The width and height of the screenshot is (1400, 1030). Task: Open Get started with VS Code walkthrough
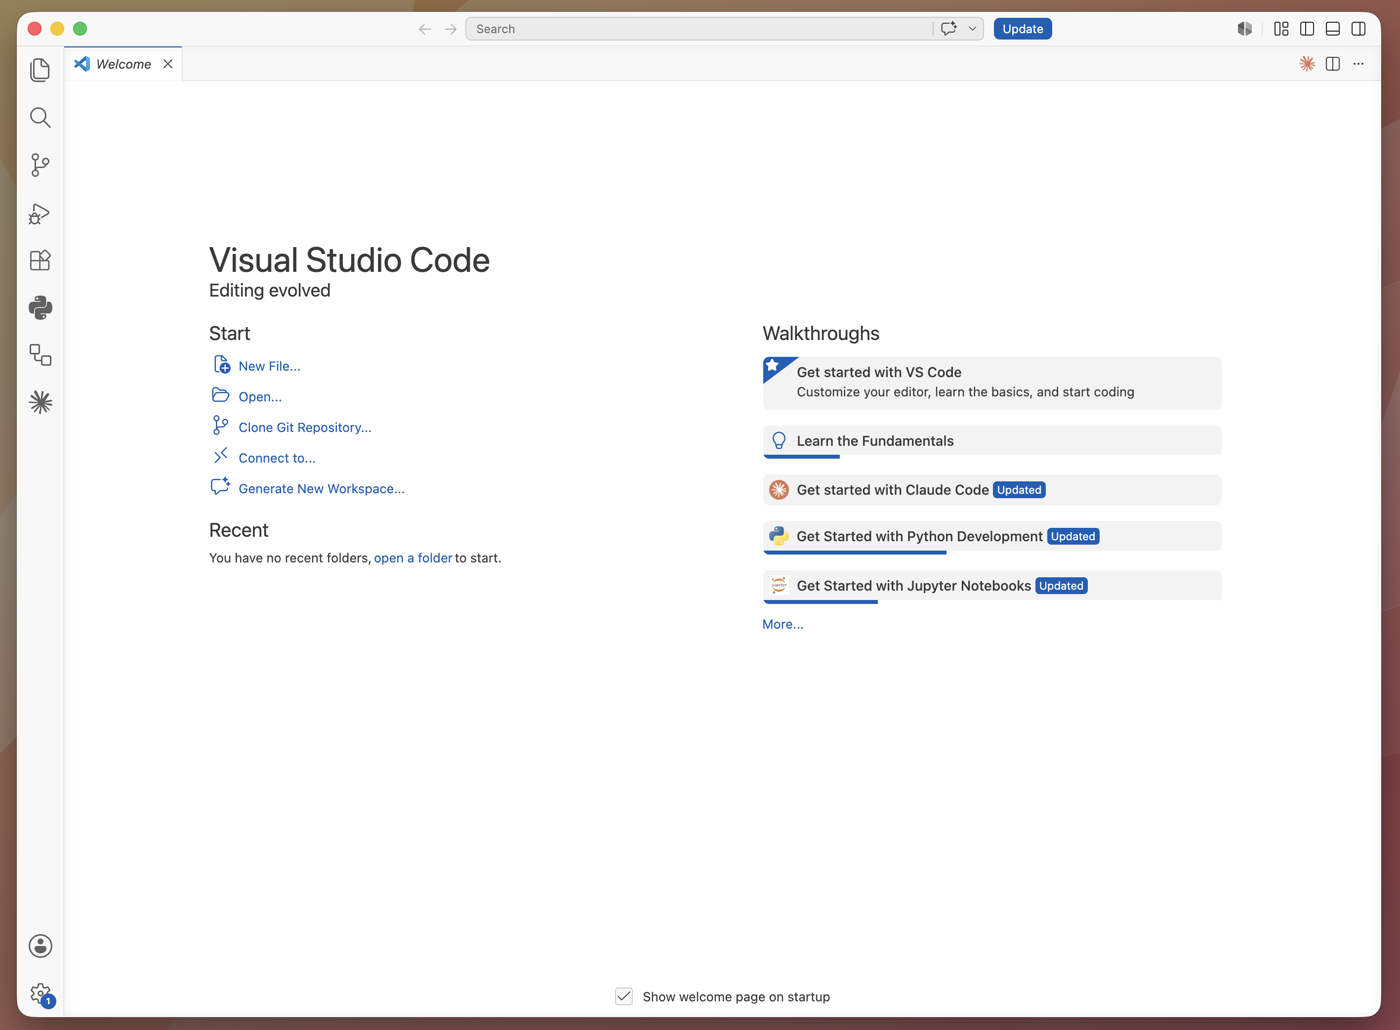coord(992,383)
